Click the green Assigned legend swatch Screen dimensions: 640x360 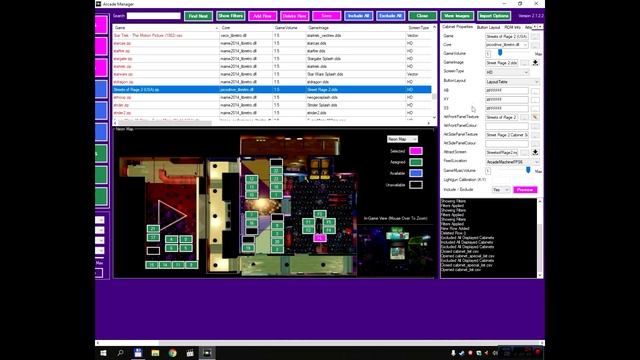[416, 162]
